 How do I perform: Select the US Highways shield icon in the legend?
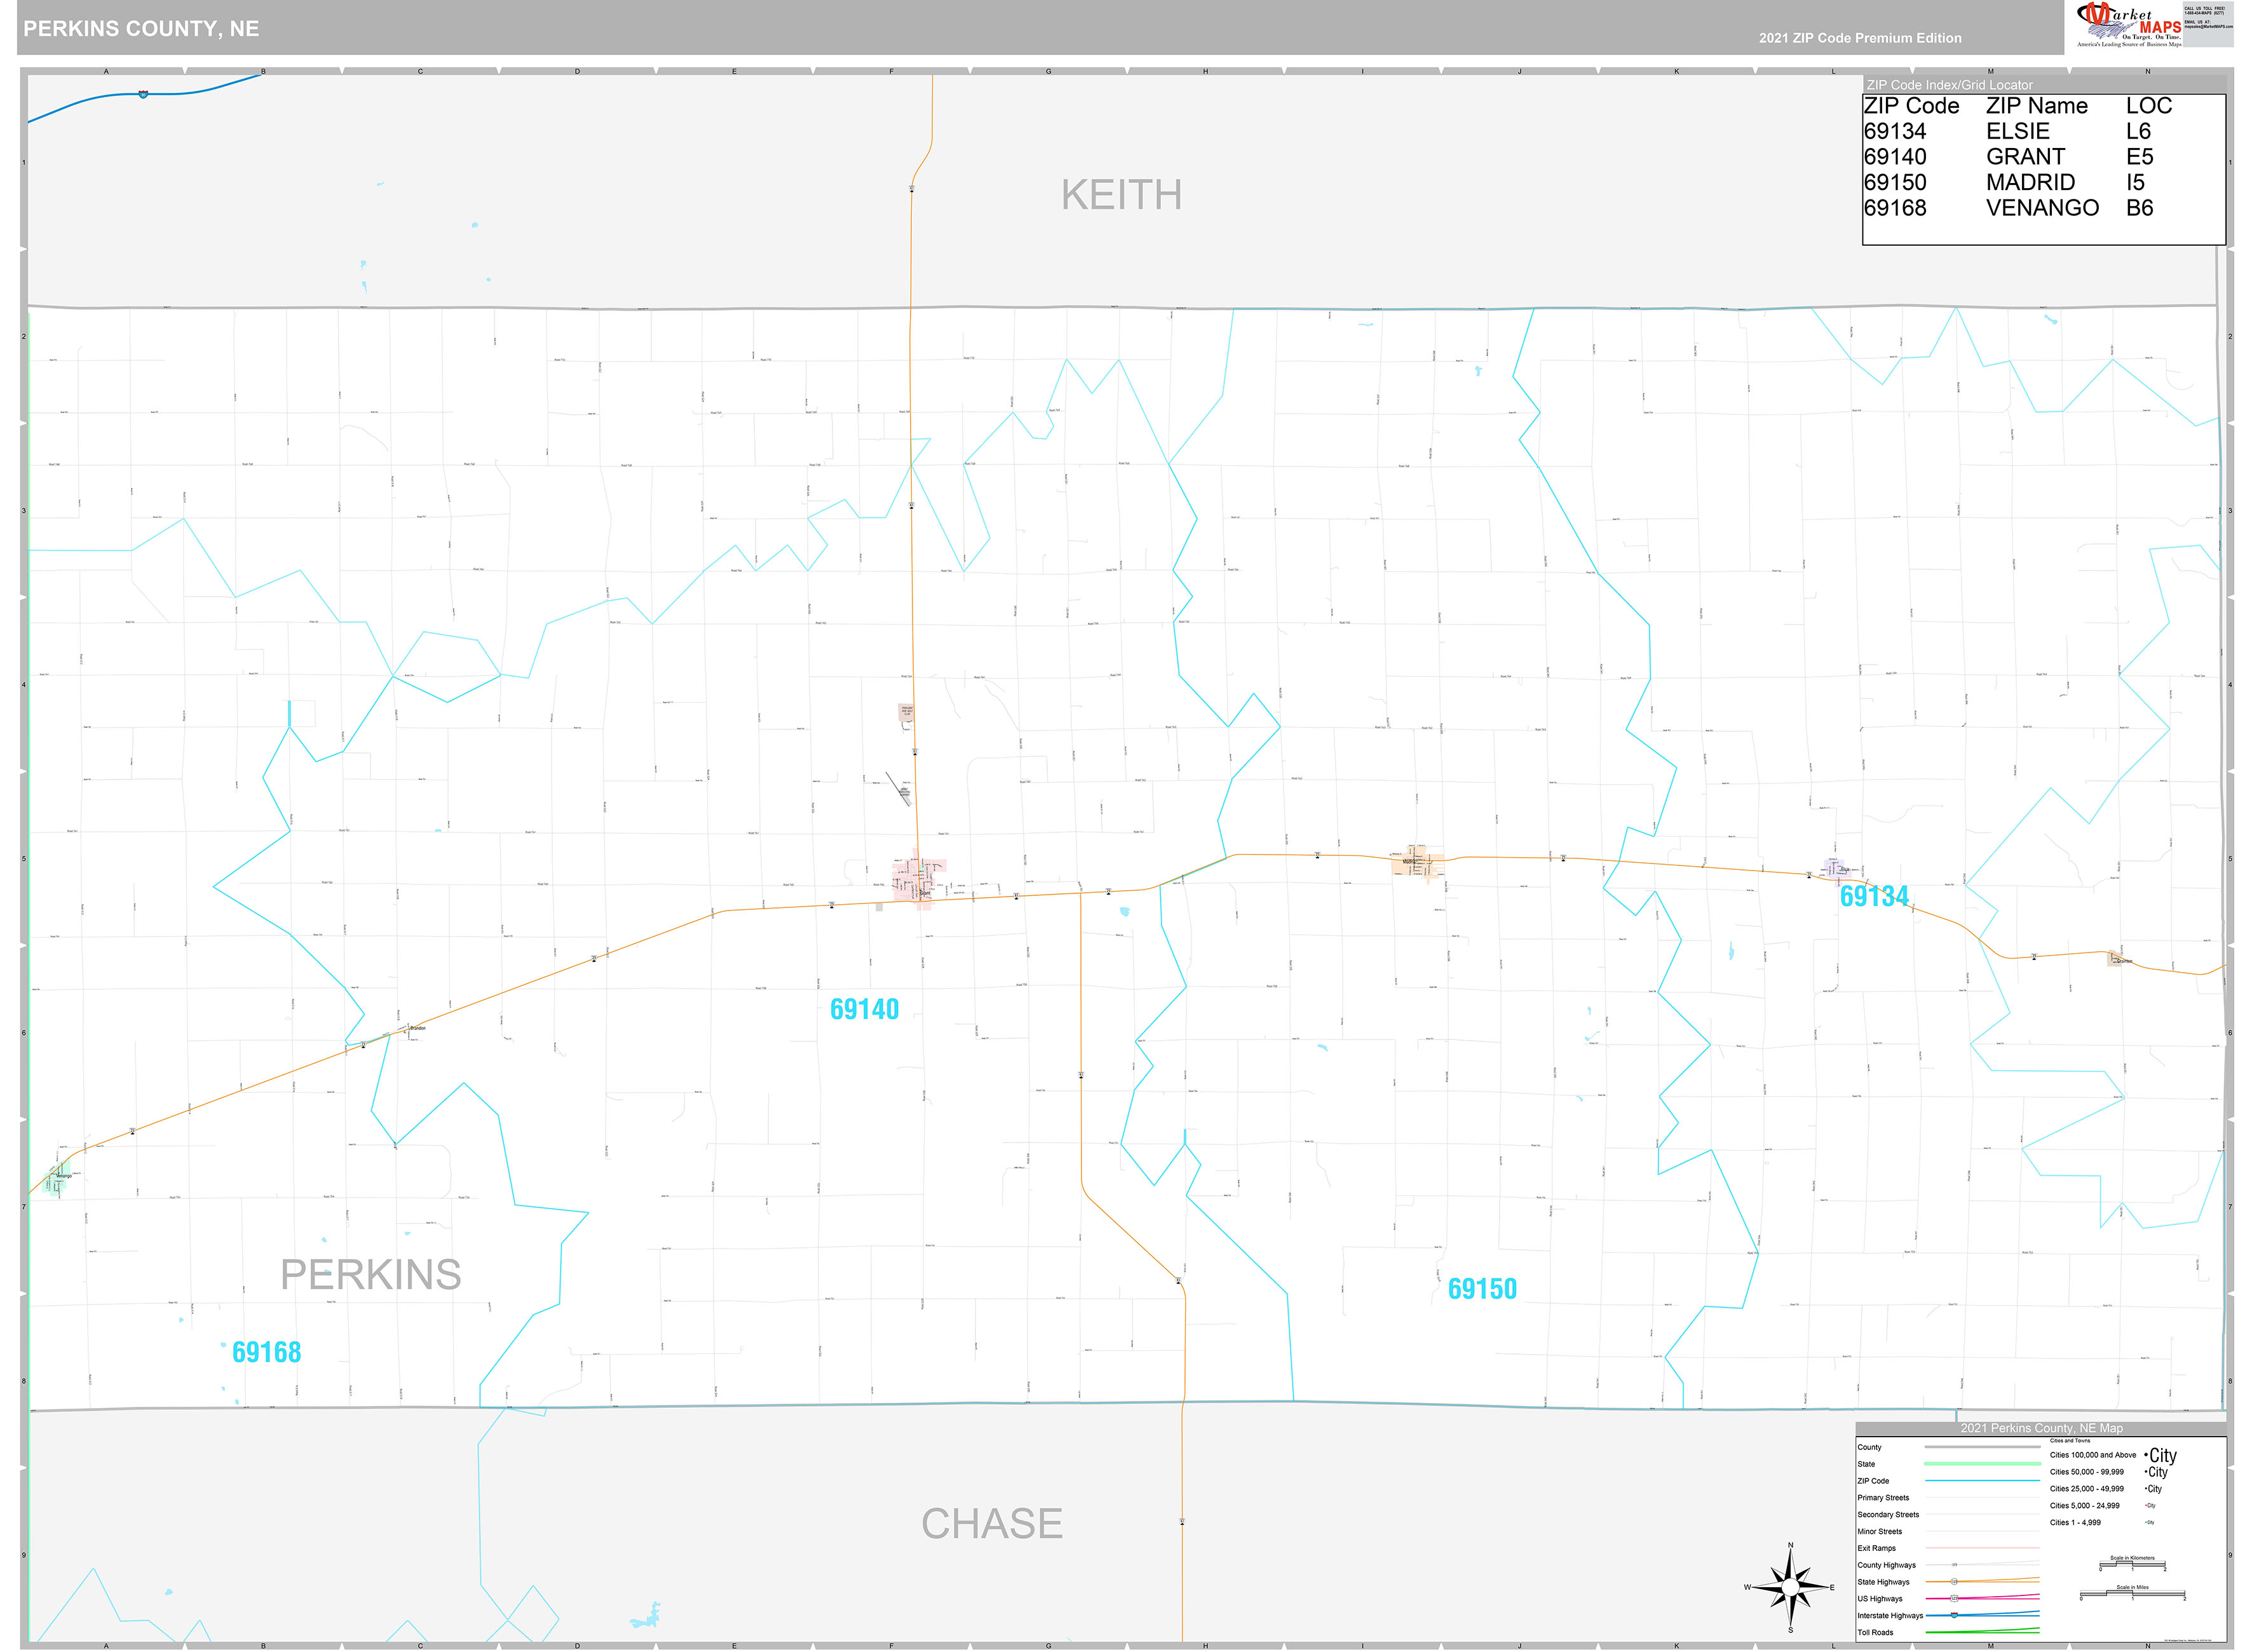coord(1954,1598)
